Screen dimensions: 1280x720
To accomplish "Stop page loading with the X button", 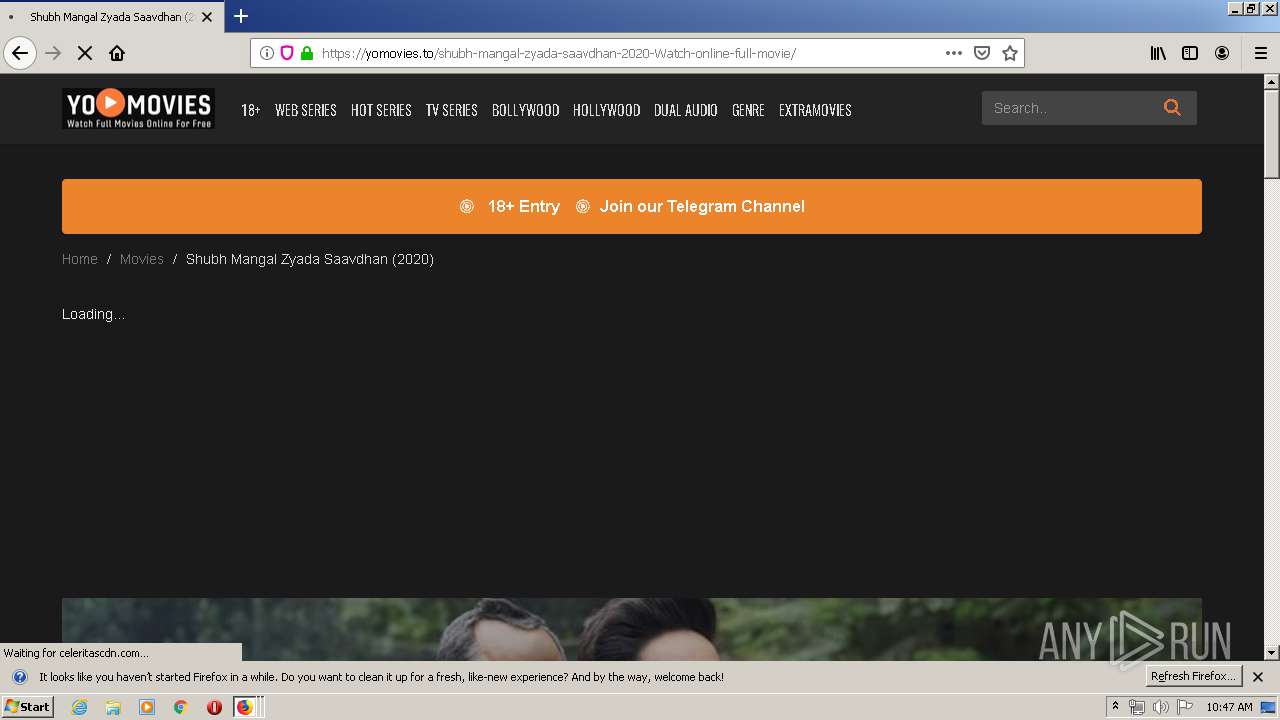I will coord(85,53).
